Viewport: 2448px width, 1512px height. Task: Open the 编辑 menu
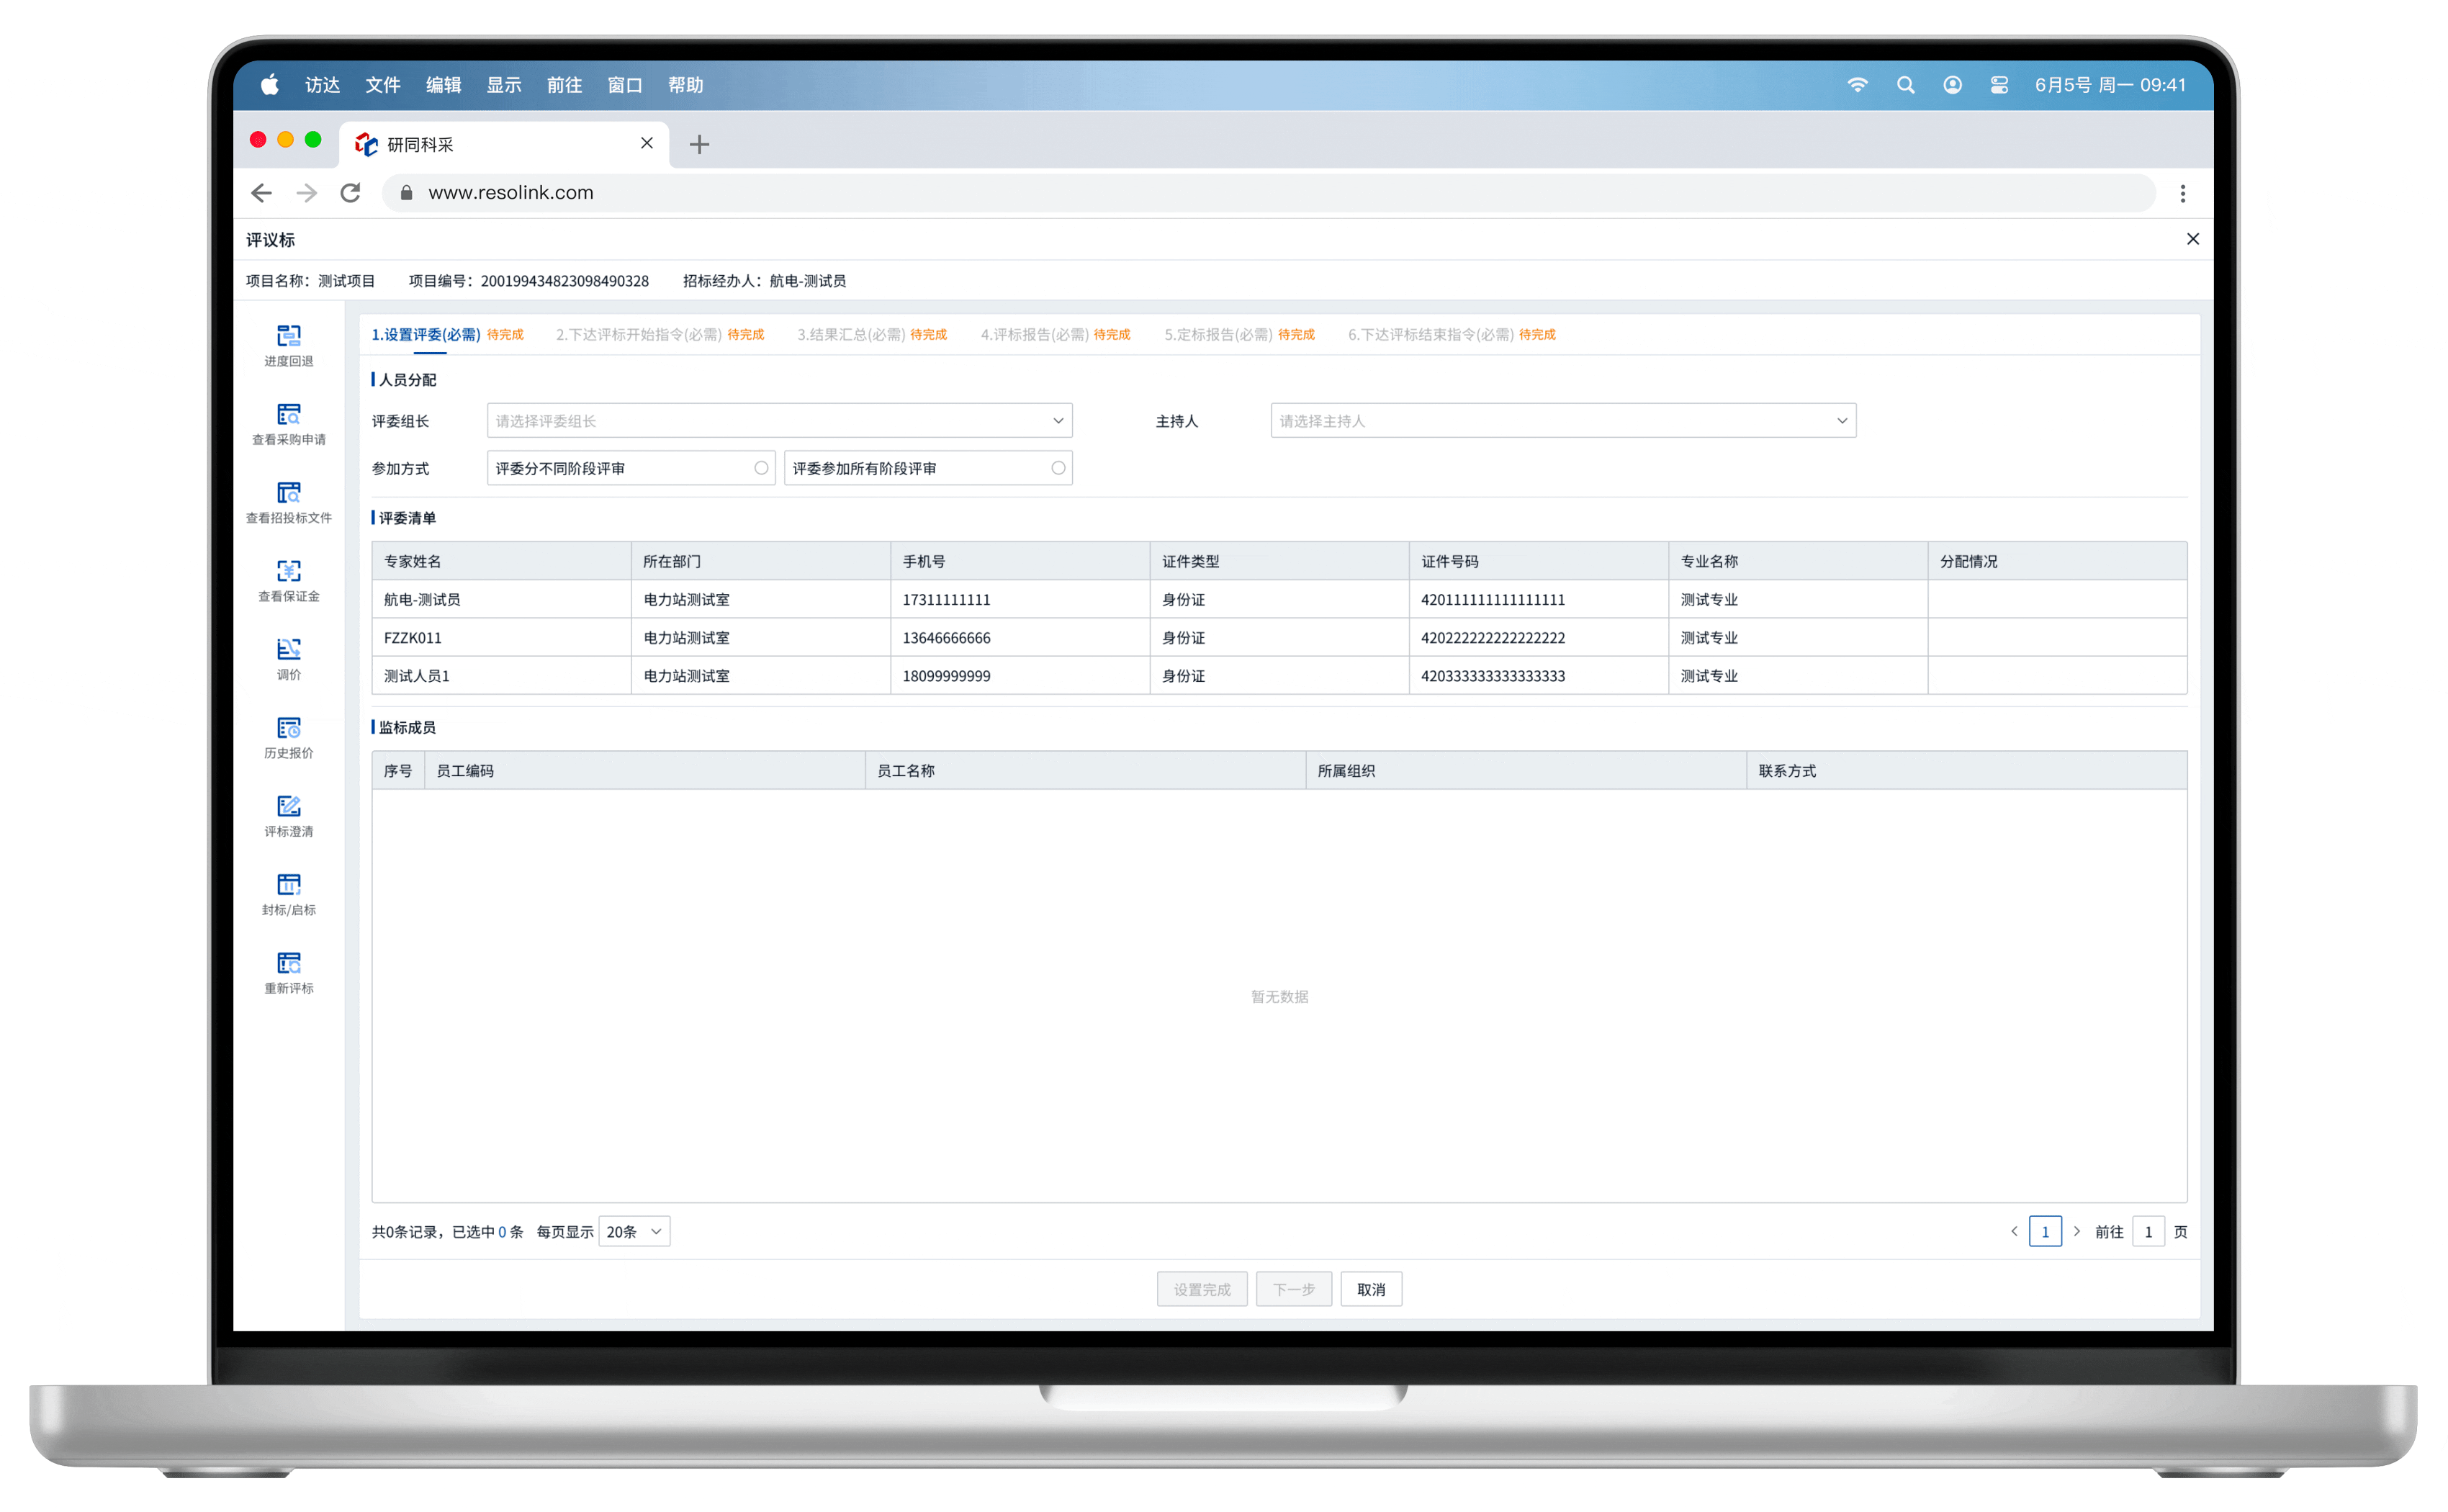[x=443, y=85]
